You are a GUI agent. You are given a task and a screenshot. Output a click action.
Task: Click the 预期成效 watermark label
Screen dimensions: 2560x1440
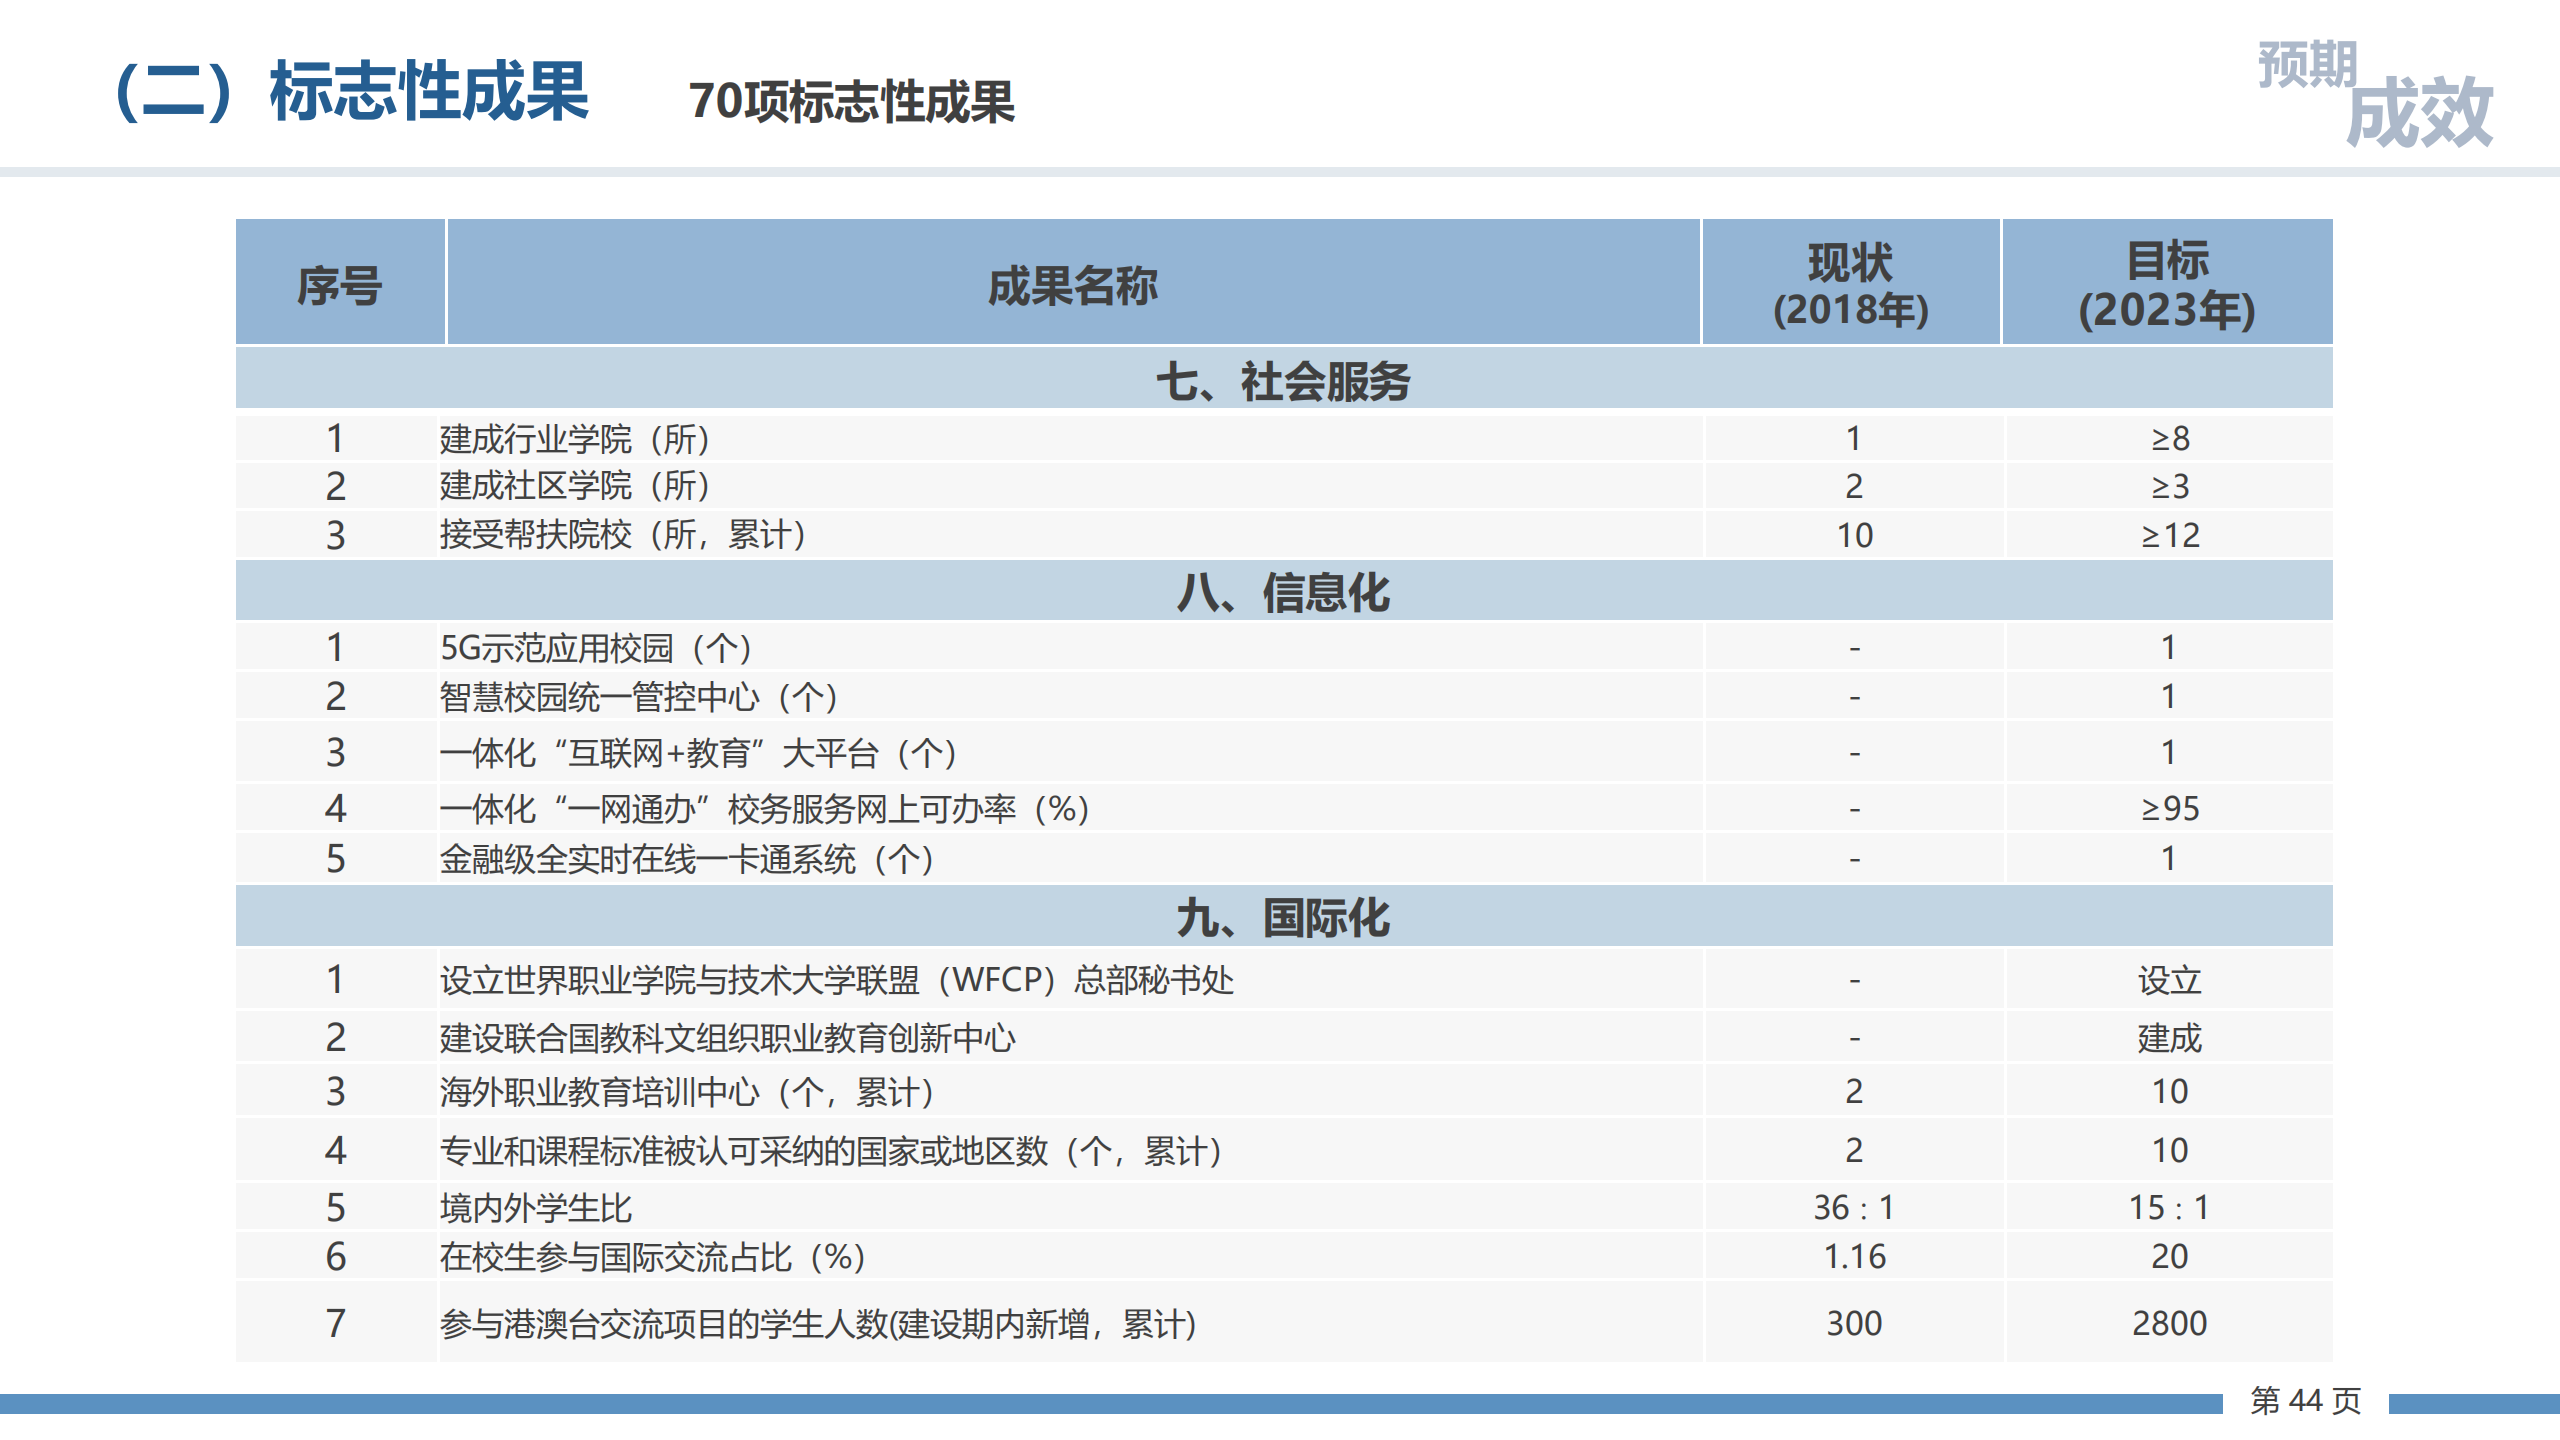[x=2375, y=95]
